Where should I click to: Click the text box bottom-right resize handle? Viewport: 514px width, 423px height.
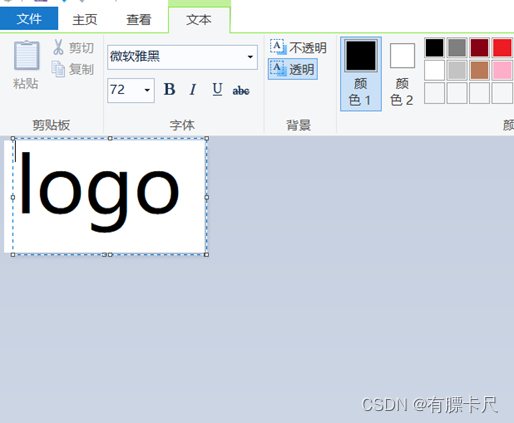pyautogui.click(x=206, y=255)
